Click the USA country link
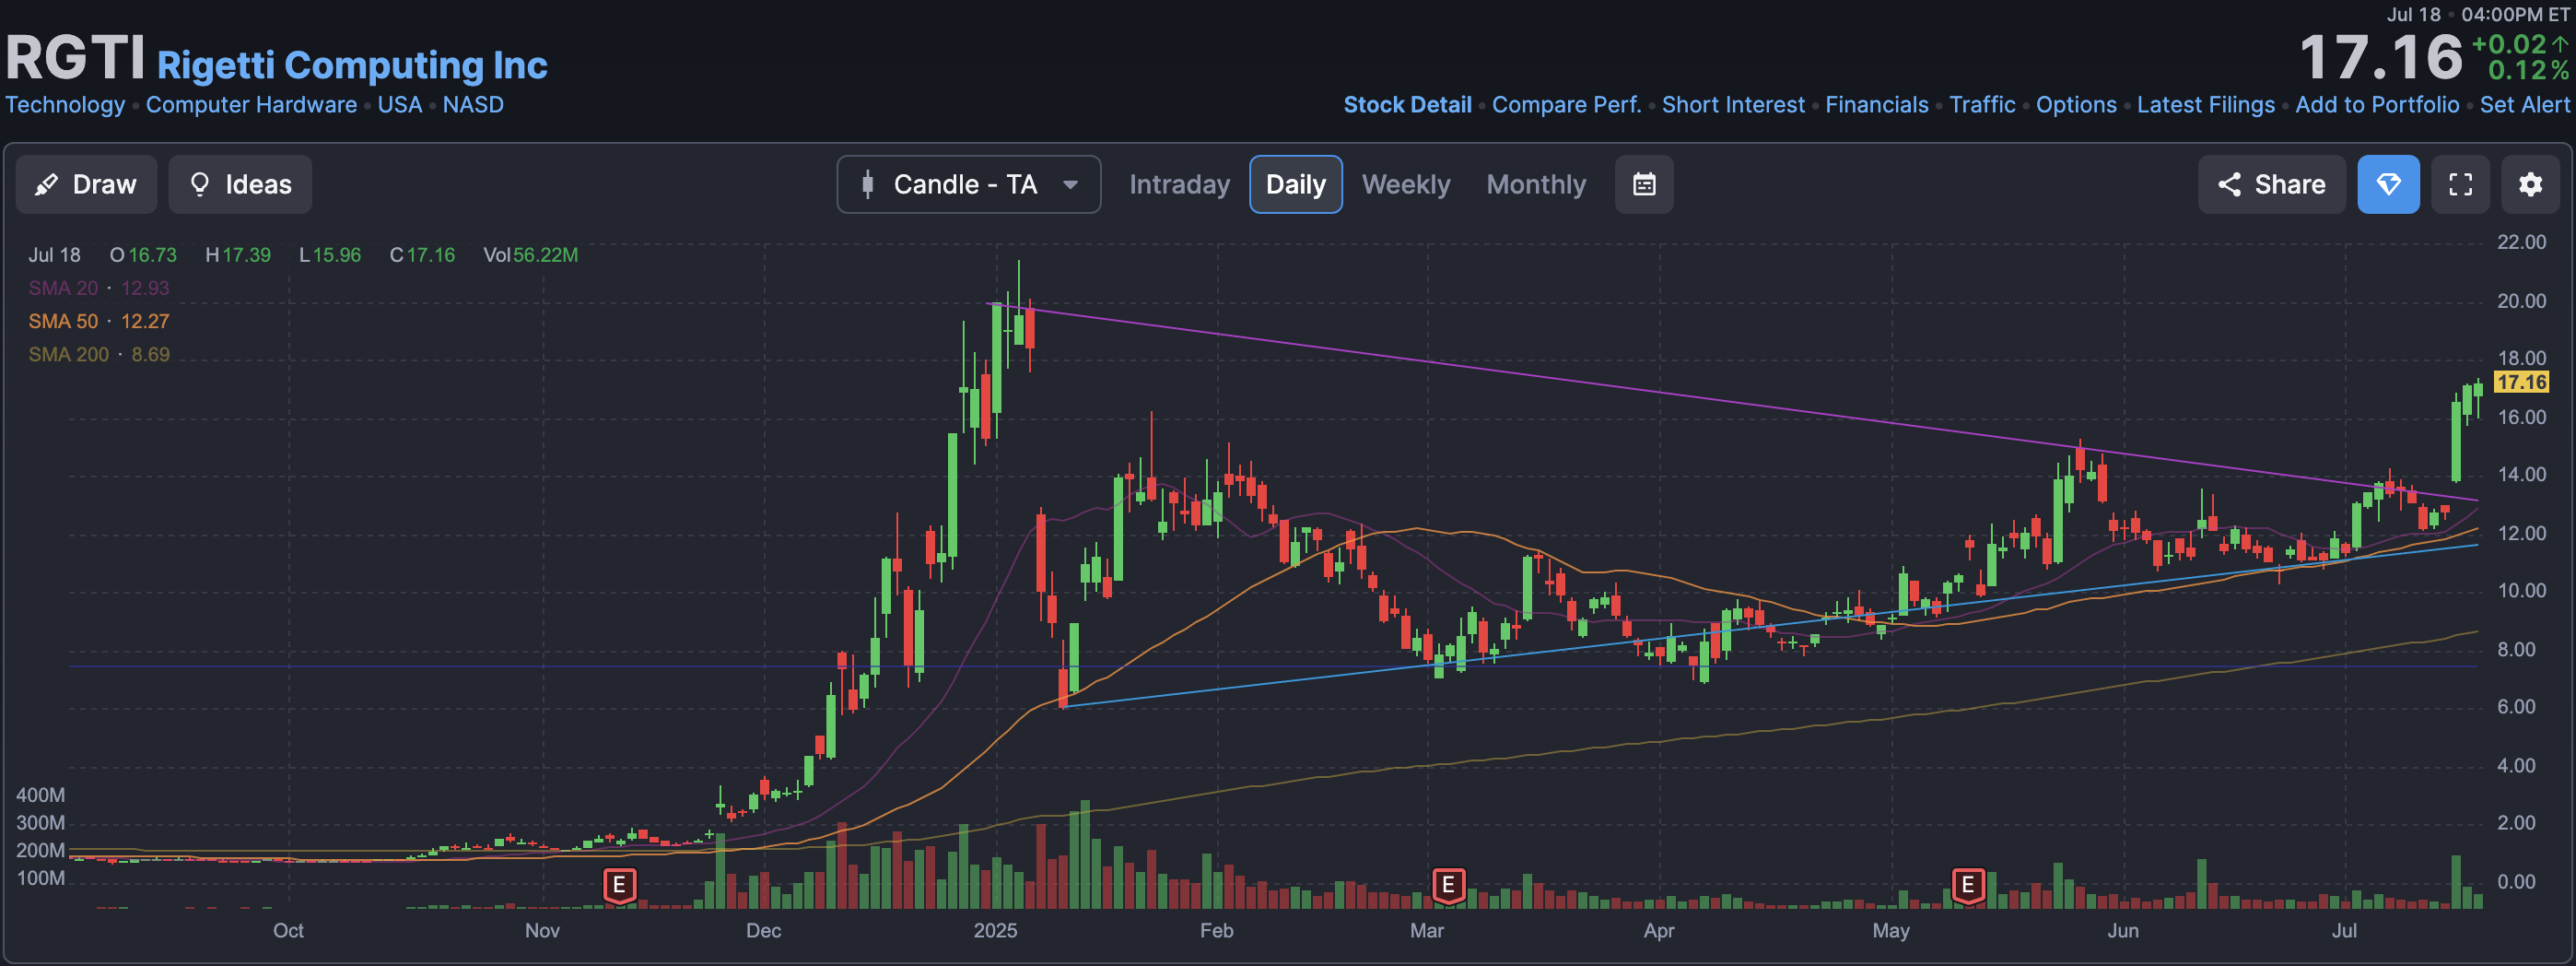 click(x=399, y=104)
